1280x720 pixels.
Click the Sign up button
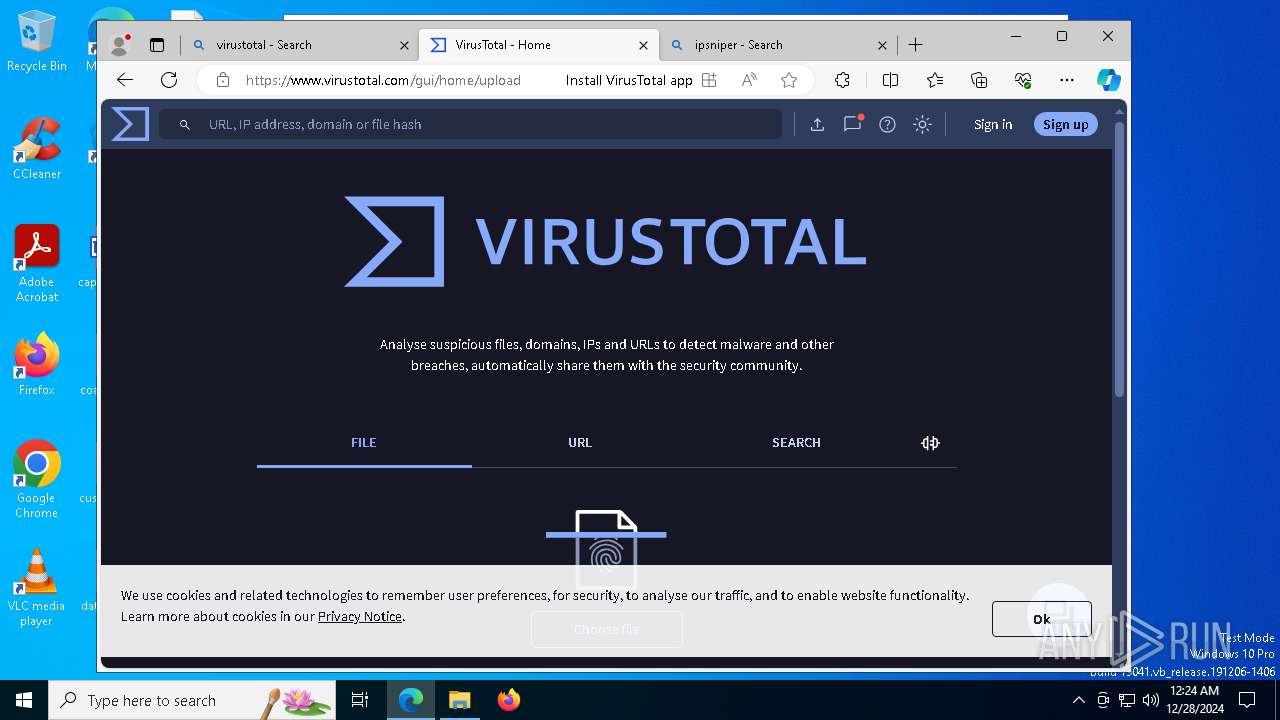[1065, 124]
